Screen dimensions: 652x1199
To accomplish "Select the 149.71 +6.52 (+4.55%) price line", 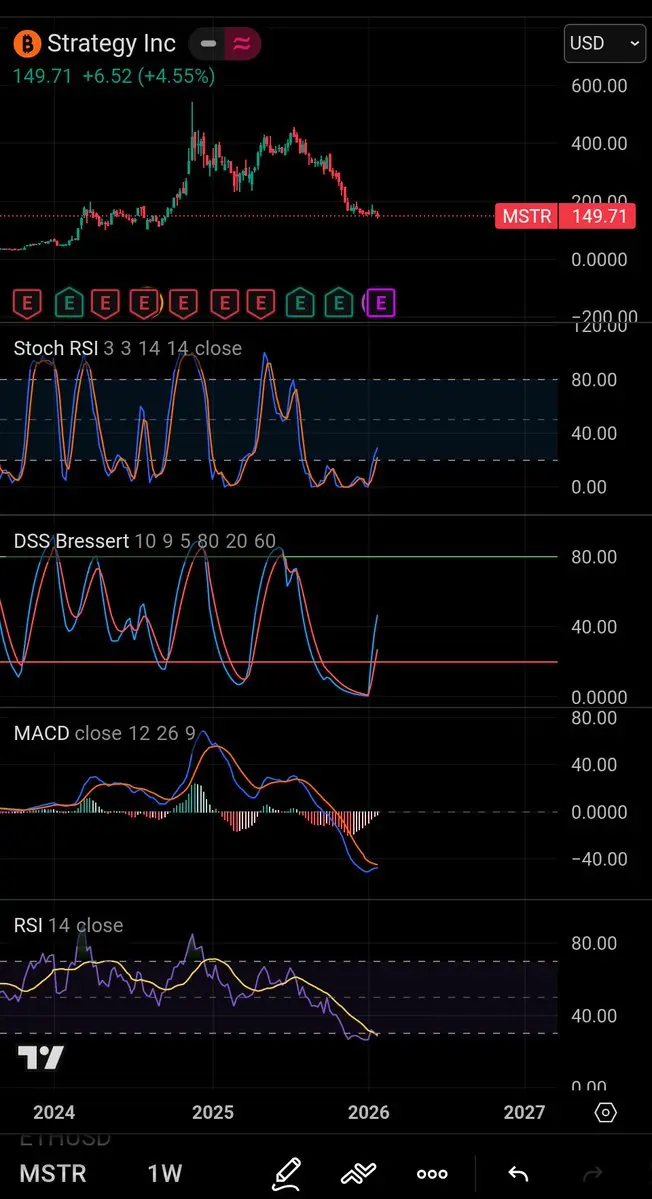I will tap(114, 76).
